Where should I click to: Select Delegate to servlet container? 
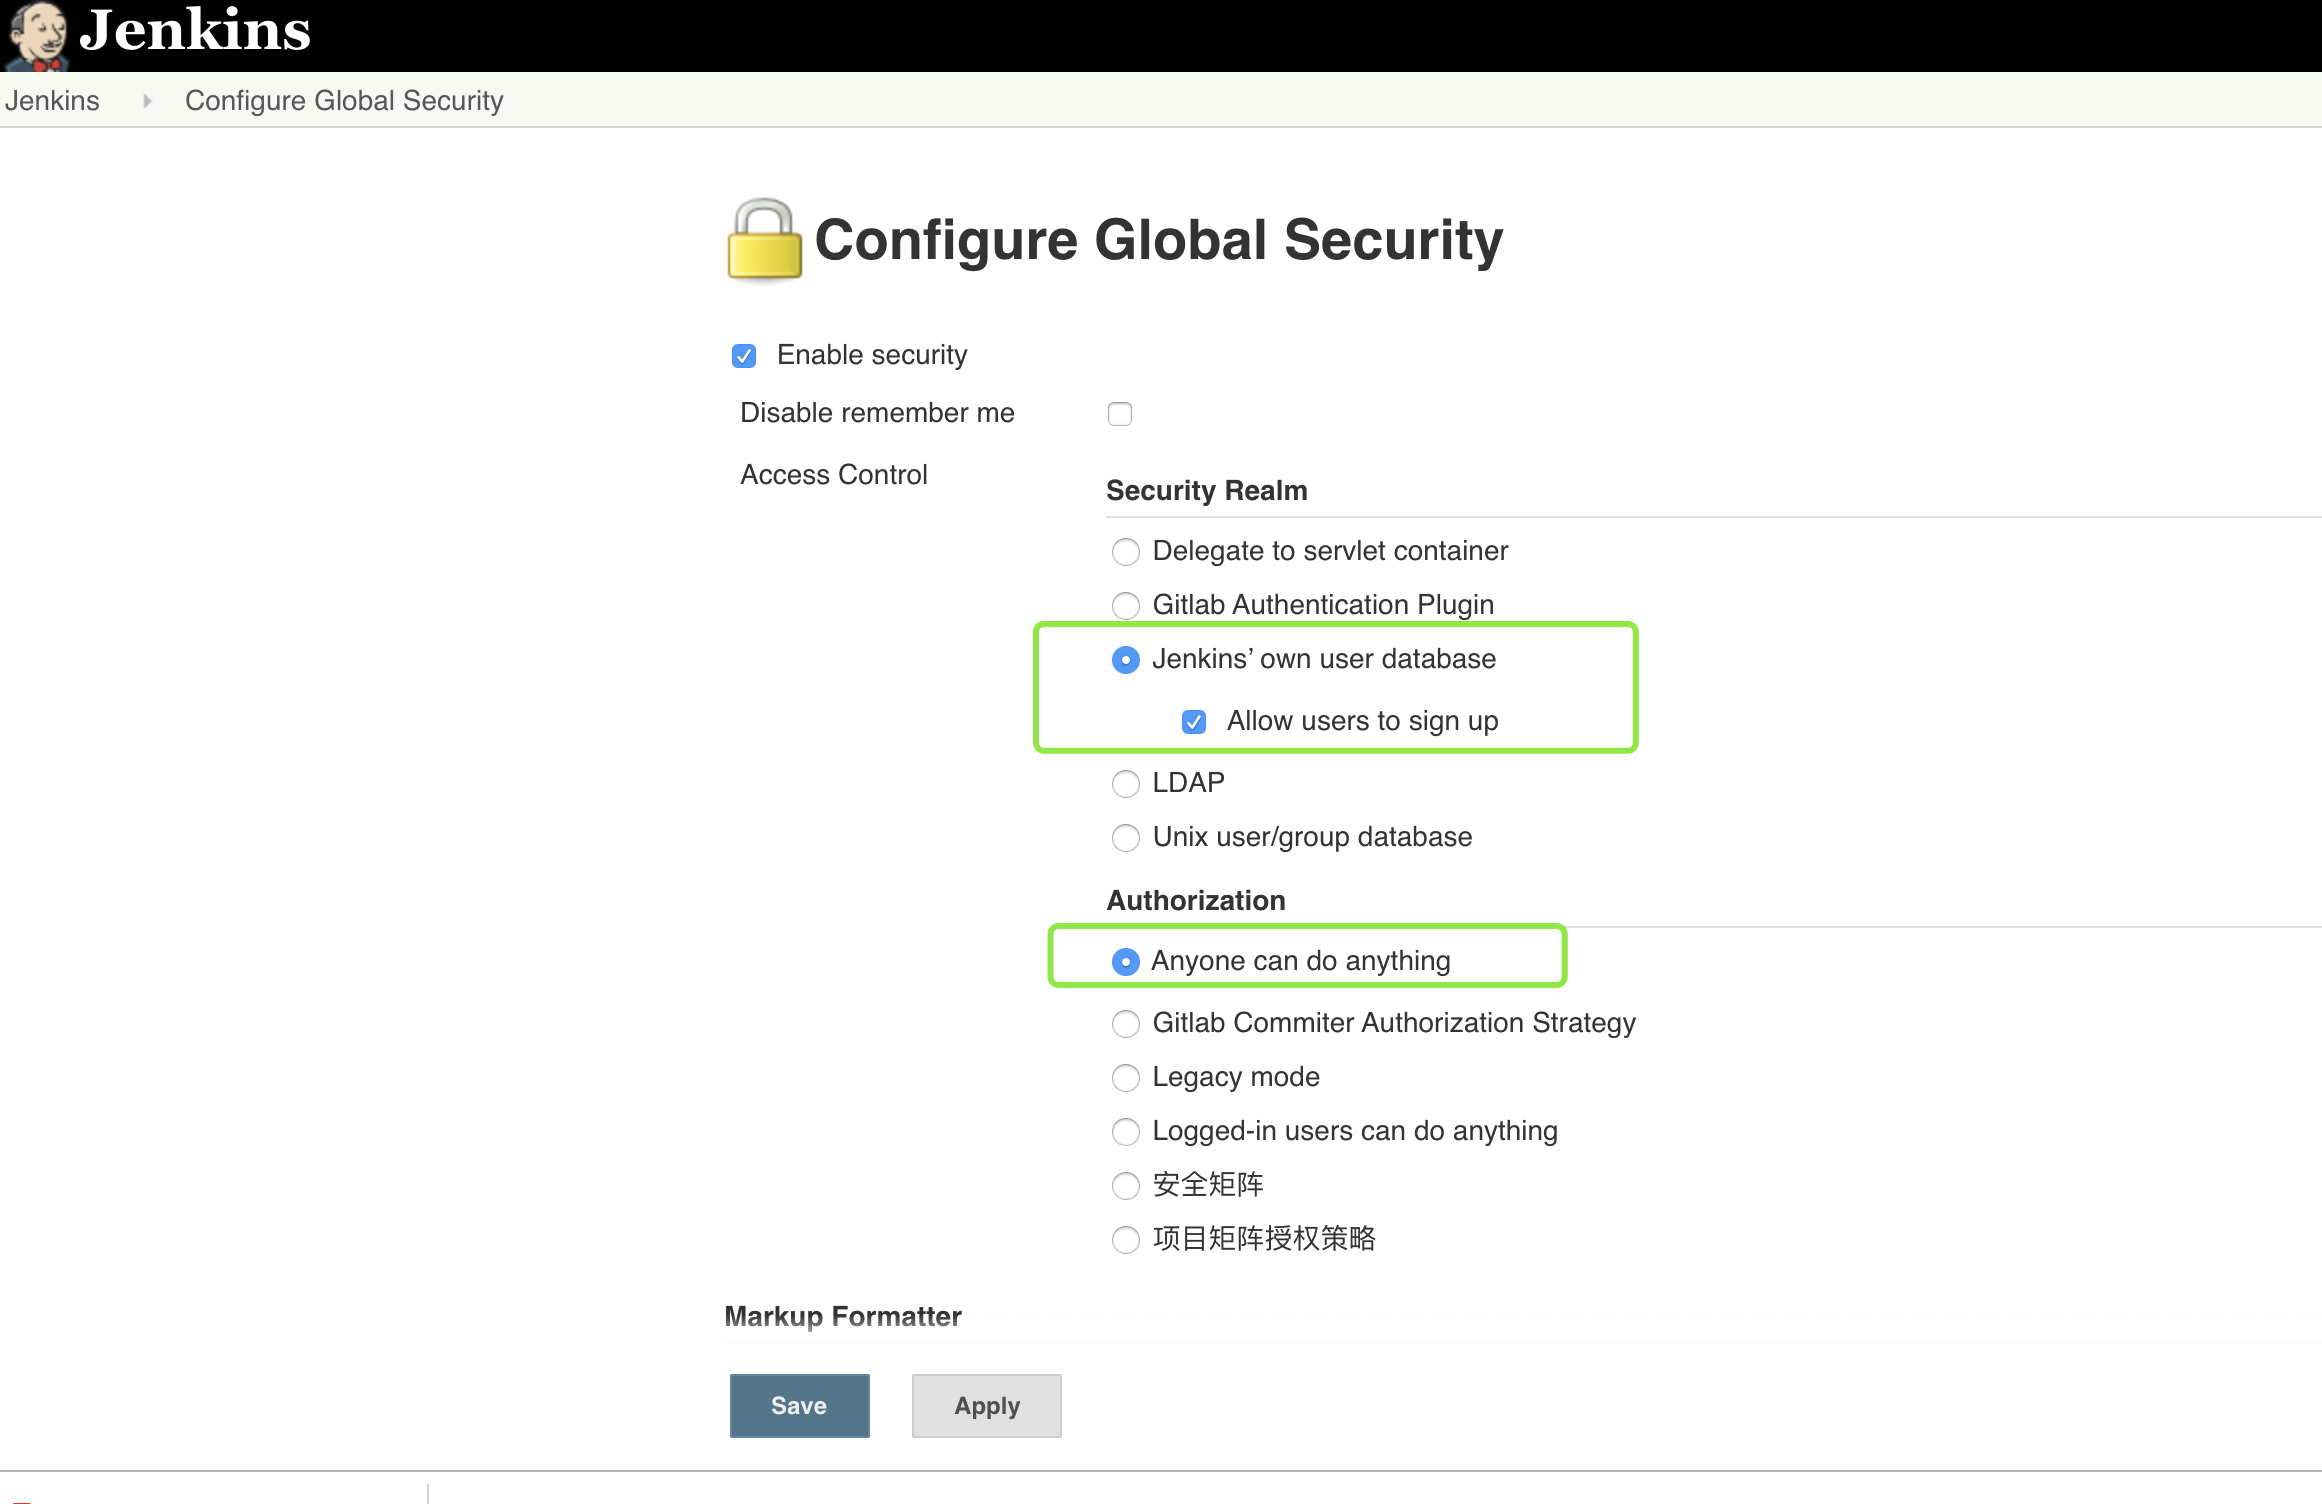pos(1126,552)
